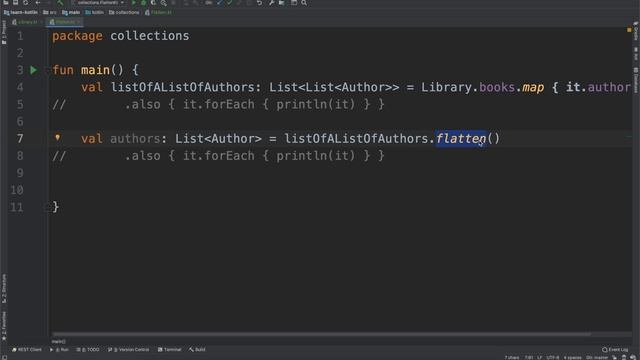Open the Project Structure icon in the toolbar

coord(282,3)
